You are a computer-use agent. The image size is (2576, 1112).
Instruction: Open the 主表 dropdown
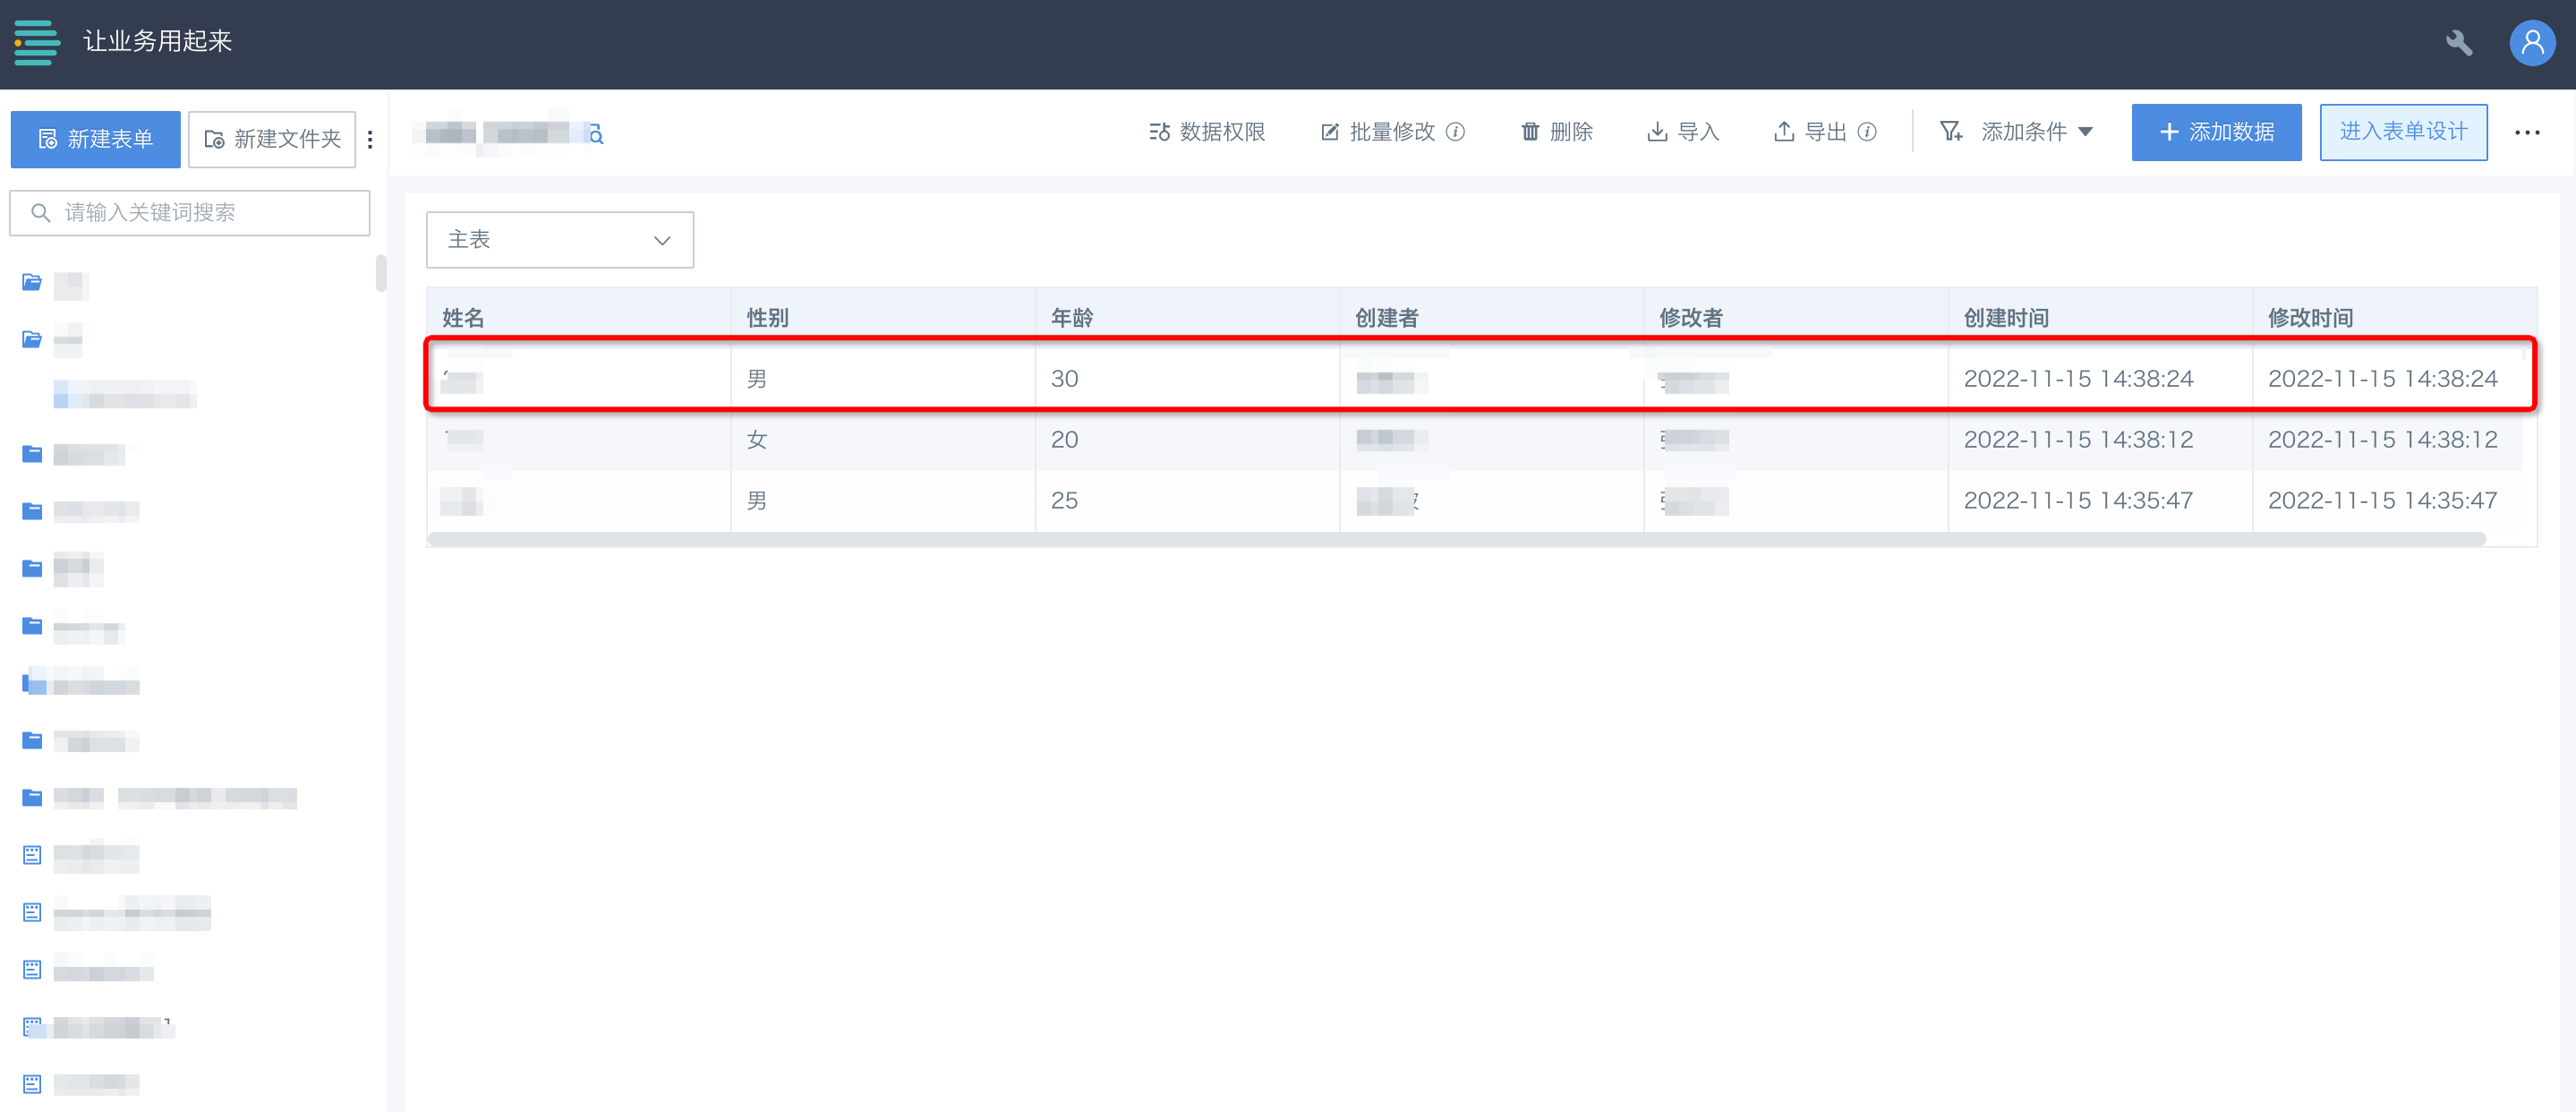point(559,240)
